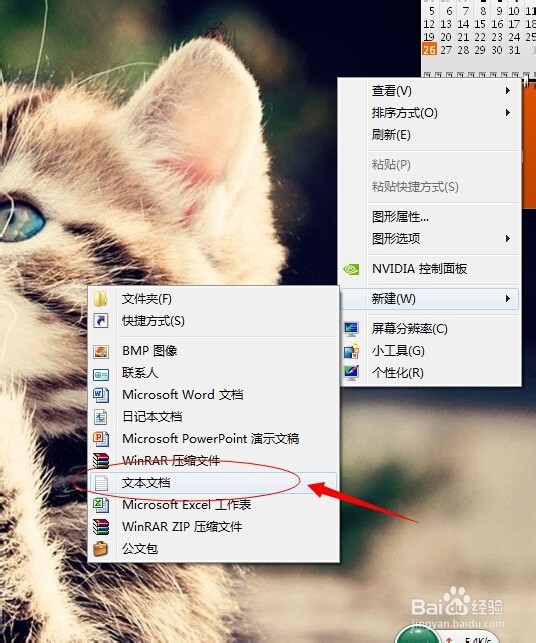
Task: Click the PowerPoint presentation icon
Action: coord(100,439)
